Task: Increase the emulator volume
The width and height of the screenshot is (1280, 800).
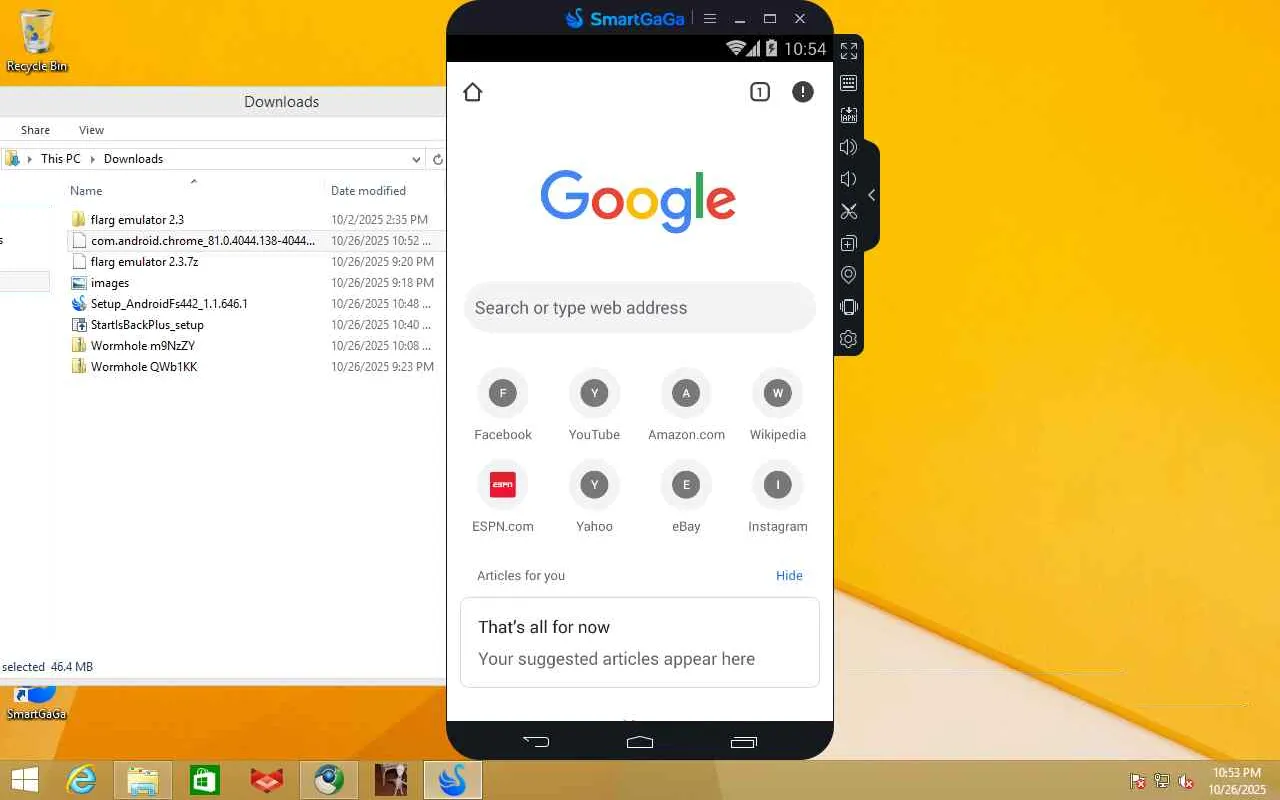Action: point(848,147)
